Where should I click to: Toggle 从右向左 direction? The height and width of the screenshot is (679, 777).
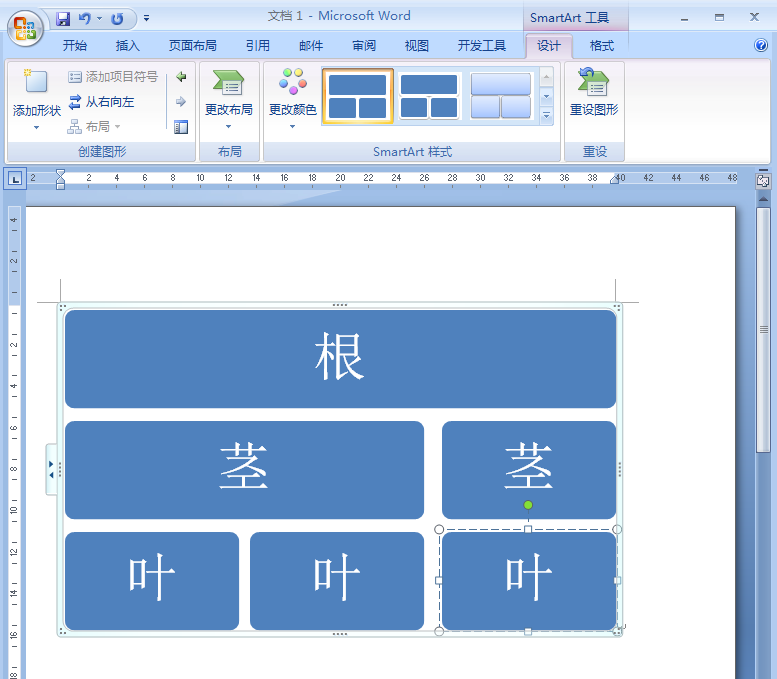[102, 102]
